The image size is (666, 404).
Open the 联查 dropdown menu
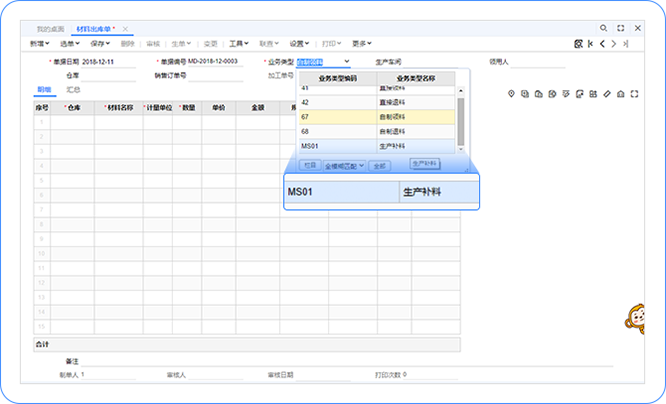269,44
